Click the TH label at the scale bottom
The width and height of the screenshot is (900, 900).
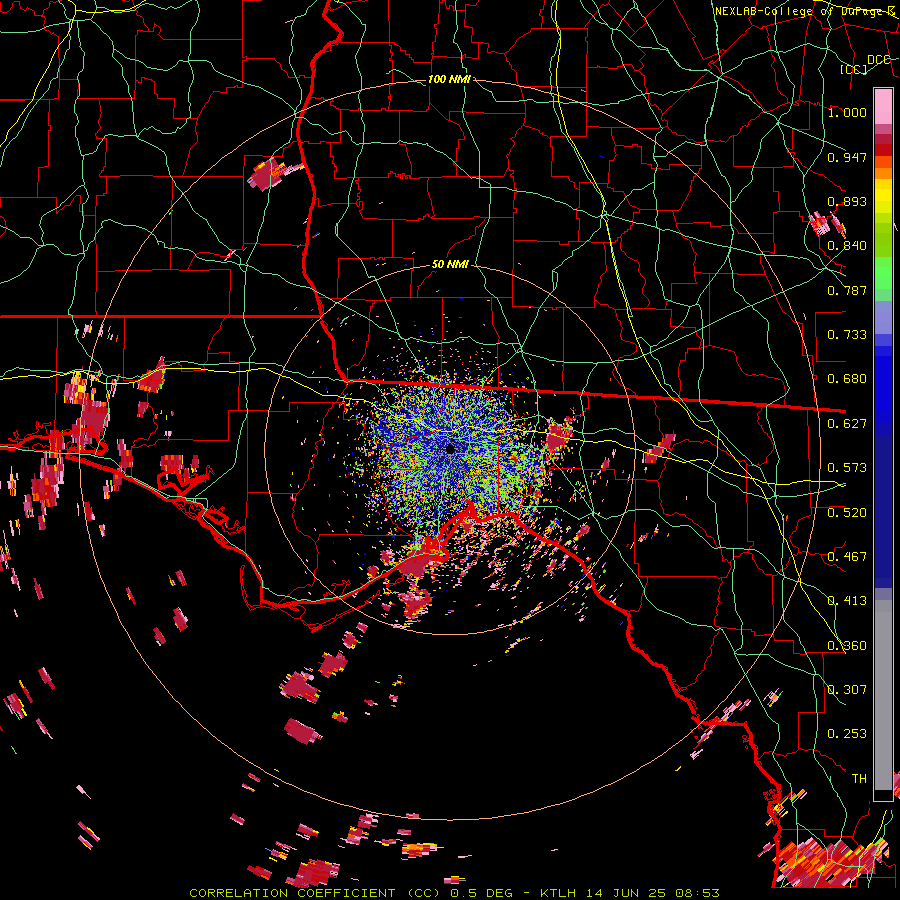[859, 779]
